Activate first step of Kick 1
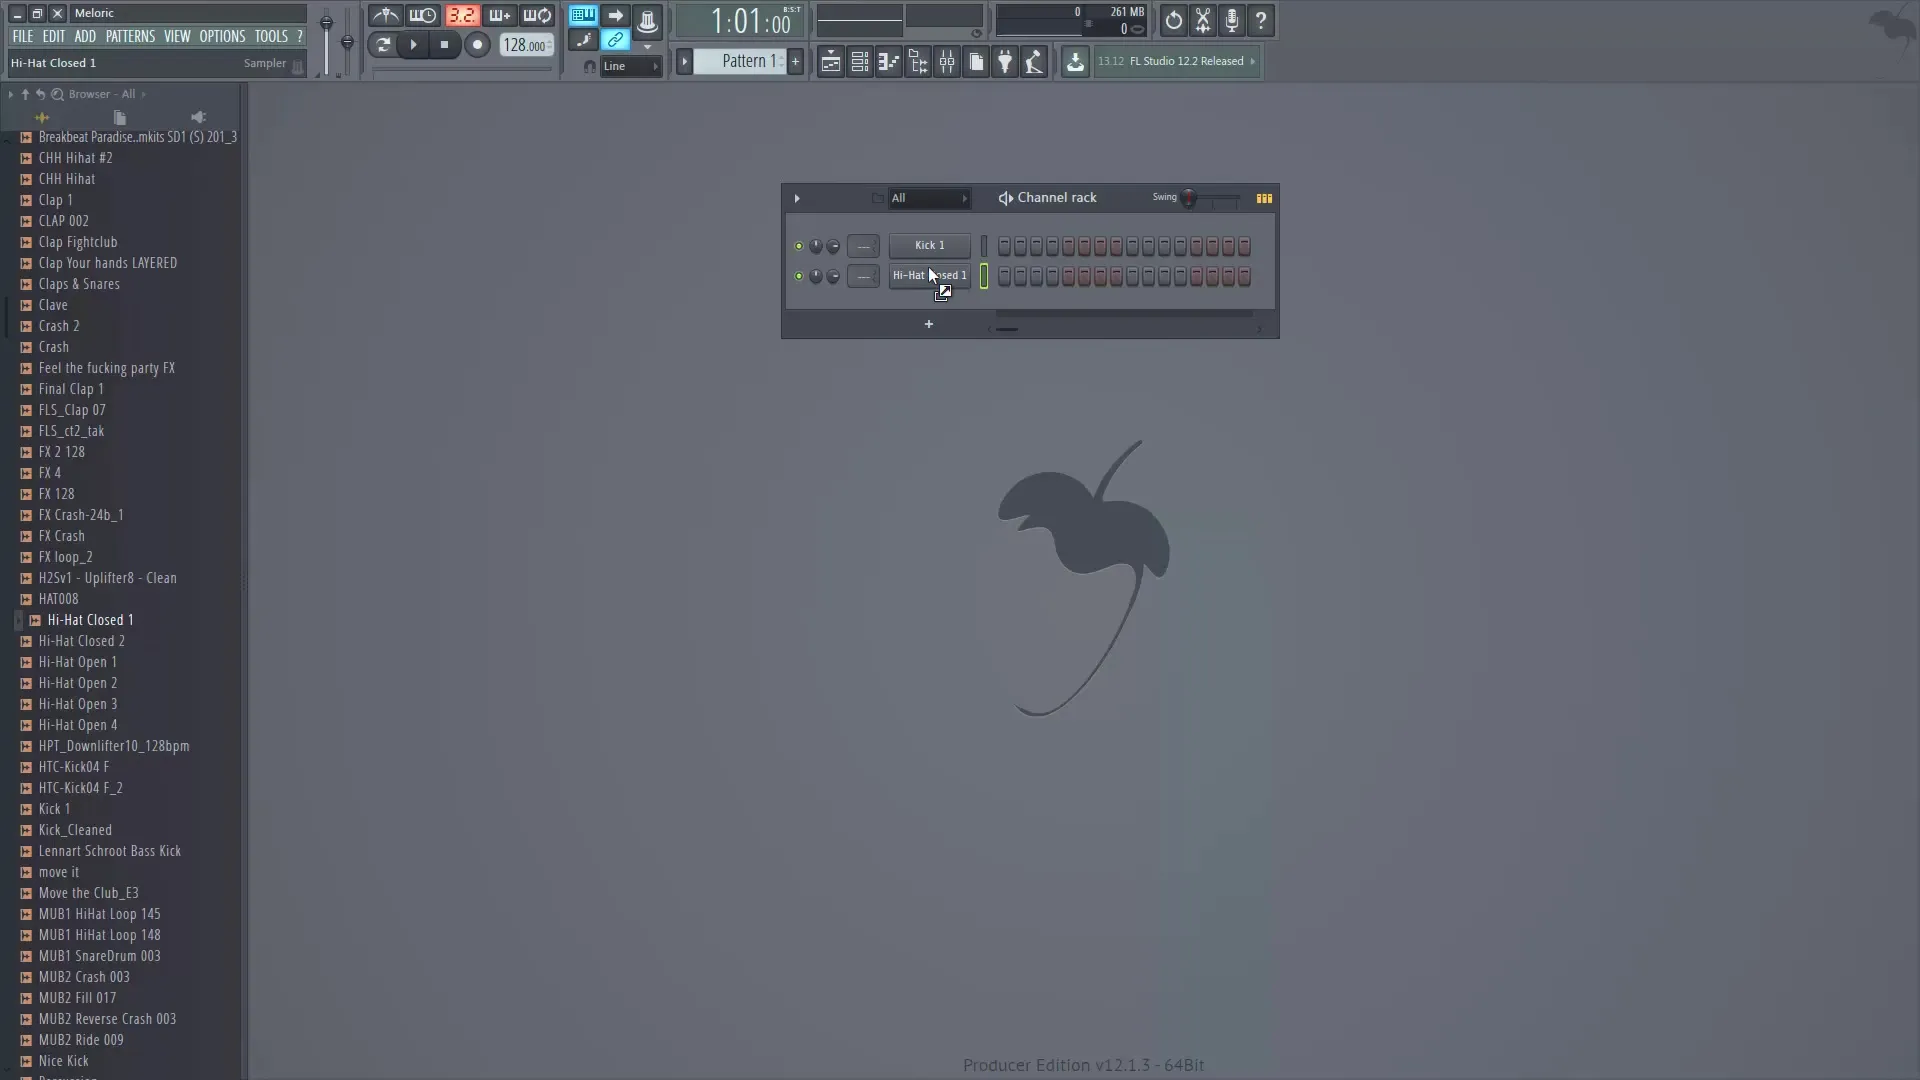1920x1080 pixels. coord(1004,246)
